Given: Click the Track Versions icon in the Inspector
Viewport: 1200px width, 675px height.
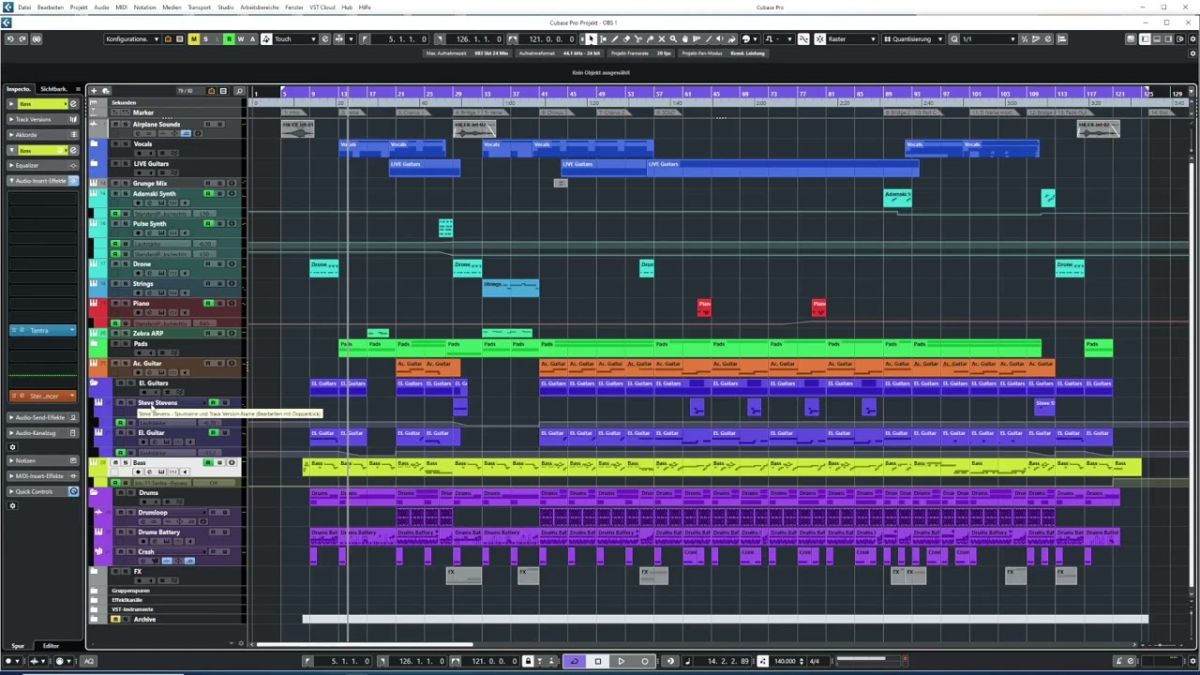Looking at the screenshot, I should (x=75, y=119).
